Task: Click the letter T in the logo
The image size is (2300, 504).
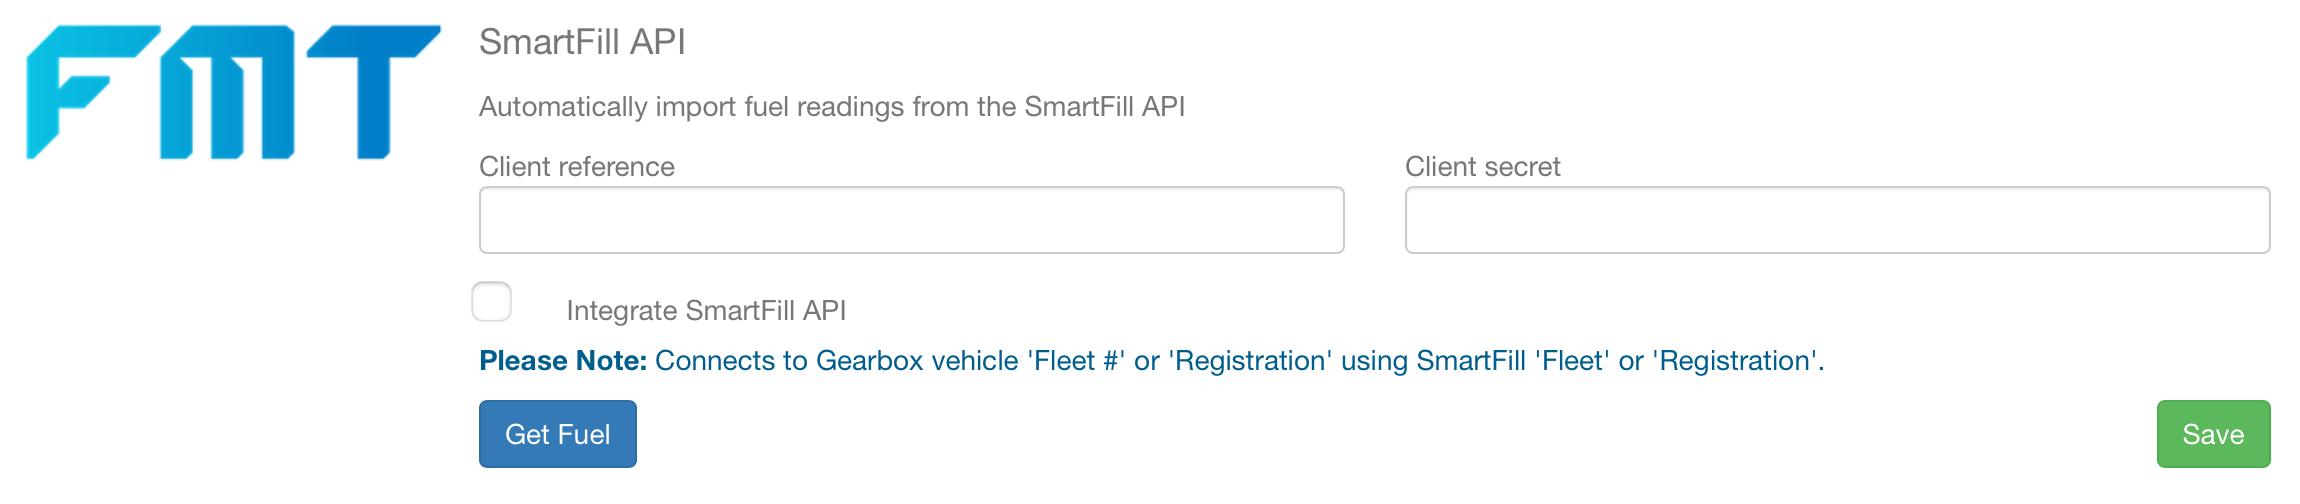Action: (x=373, y=92)
